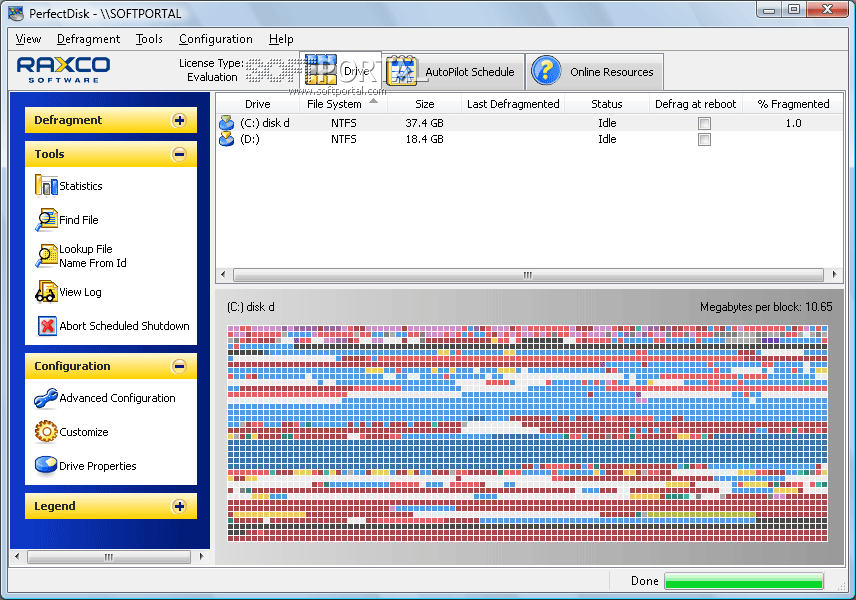This screenshot has width=856, height=600.
Task: Switch to the AutoPilot Schedule tab
Action: (453, 72)
